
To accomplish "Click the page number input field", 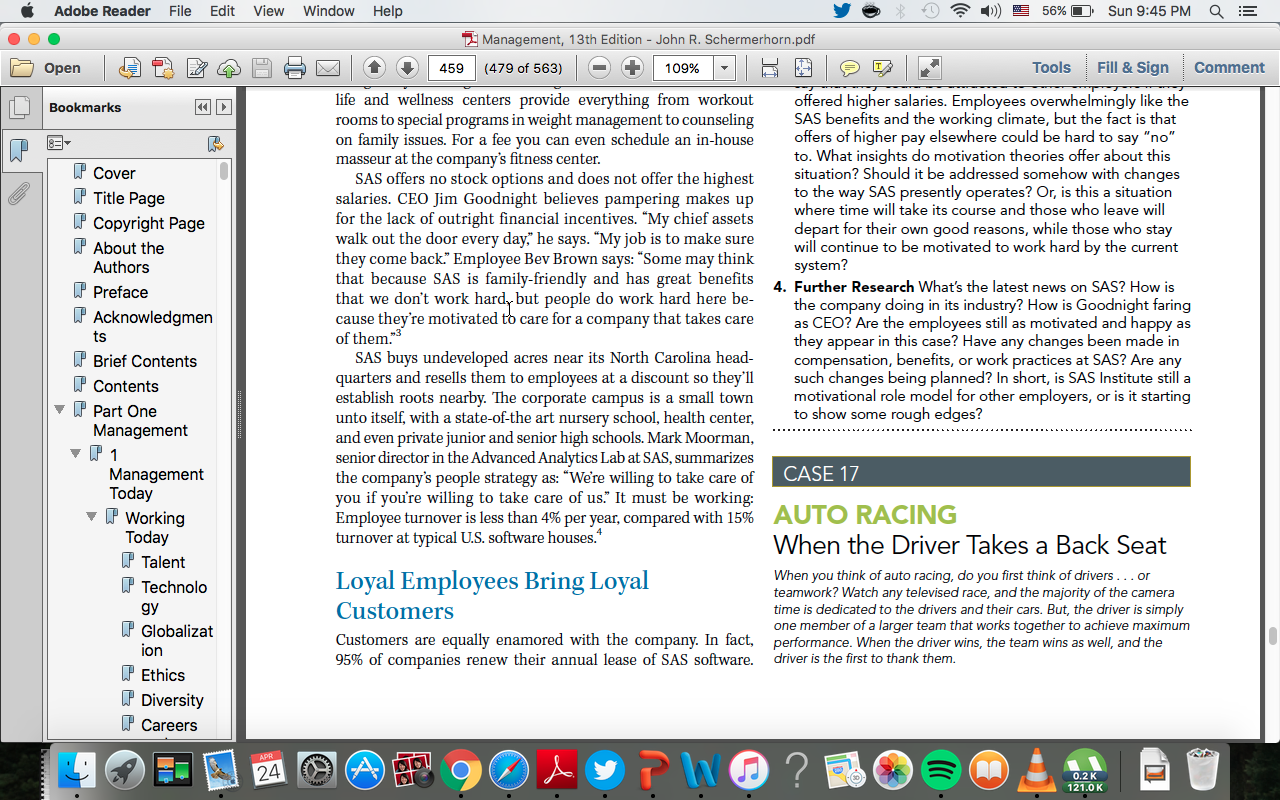I will click(x=451, y=68).
